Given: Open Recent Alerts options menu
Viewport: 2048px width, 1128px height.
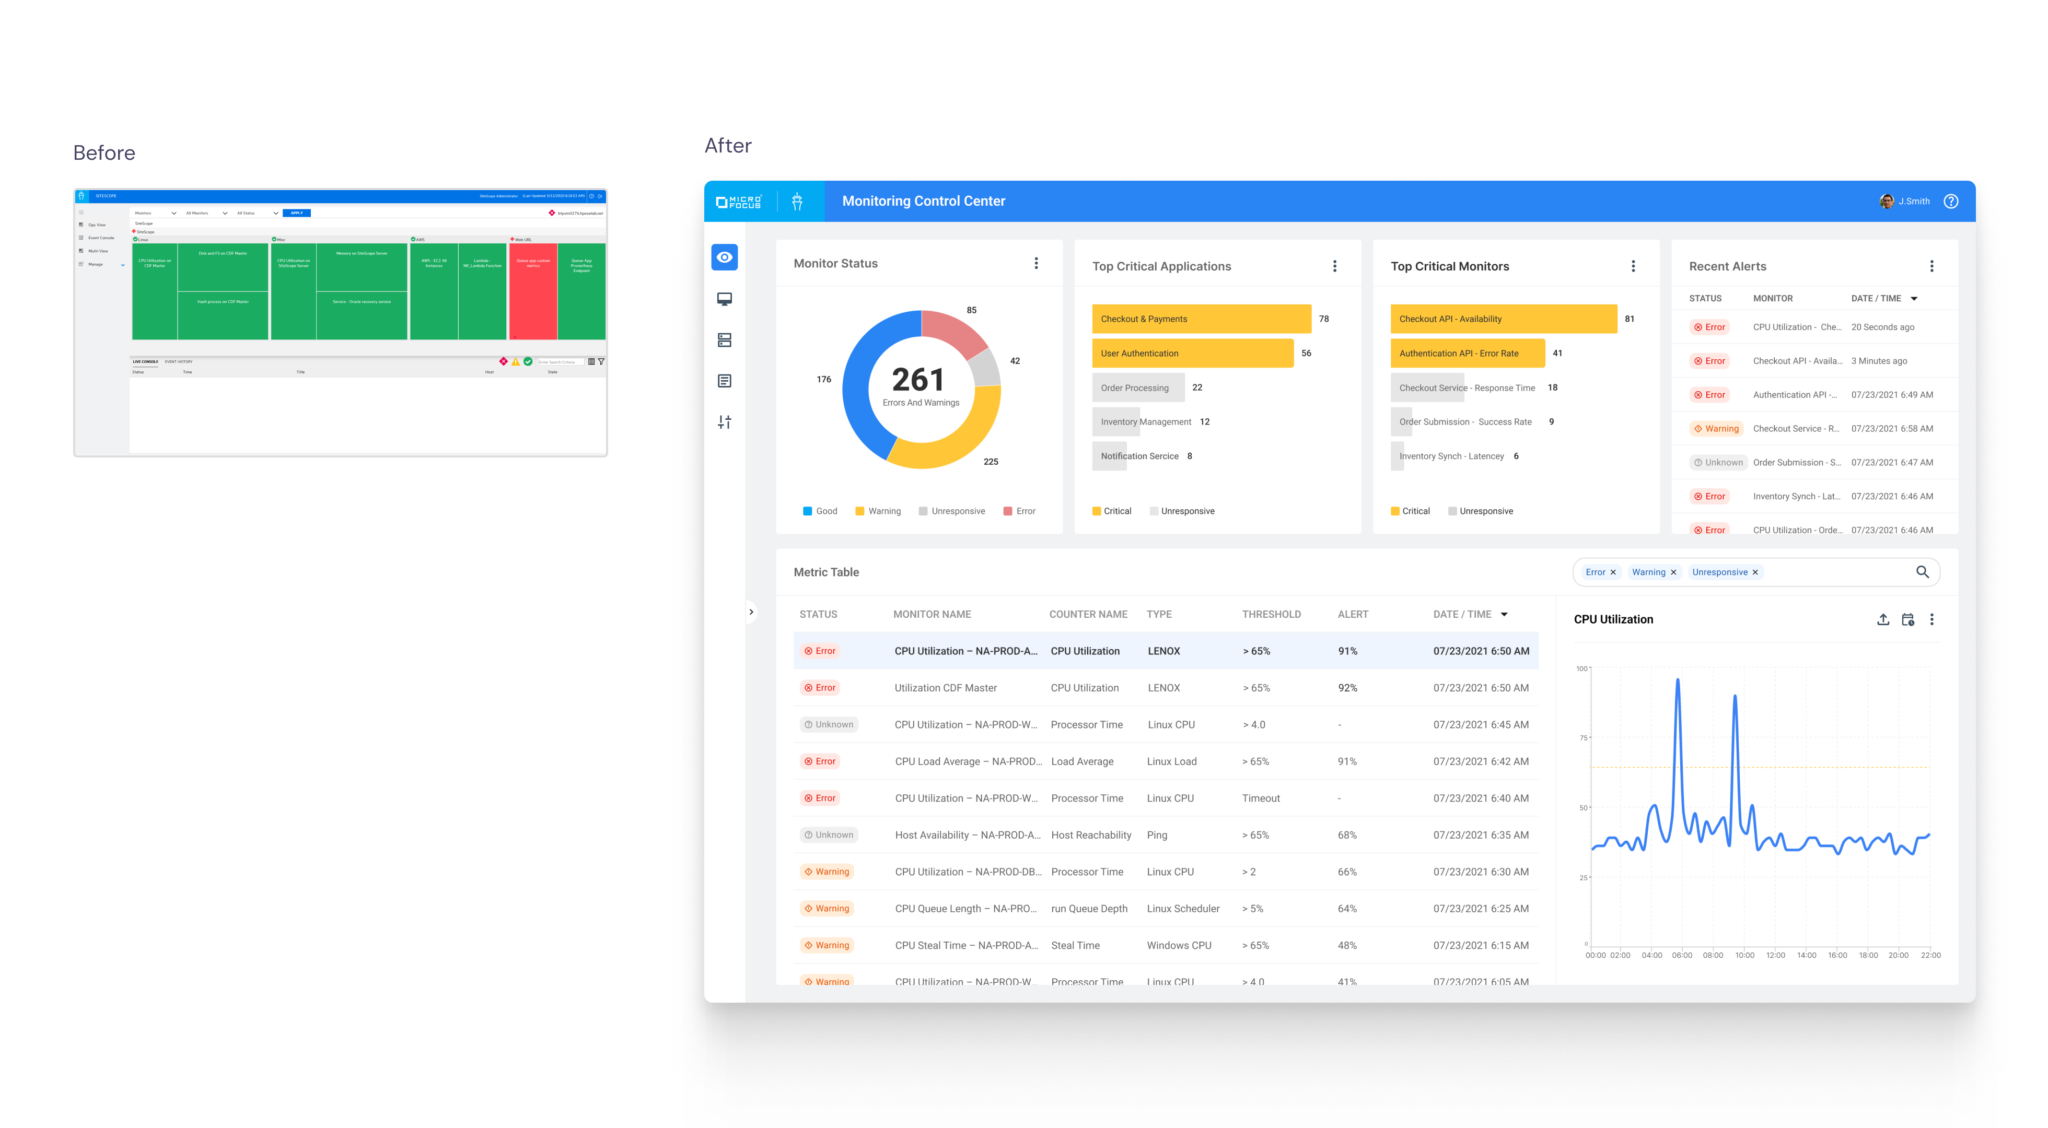Looking at the screenshot, I should tap(1931, 266).
